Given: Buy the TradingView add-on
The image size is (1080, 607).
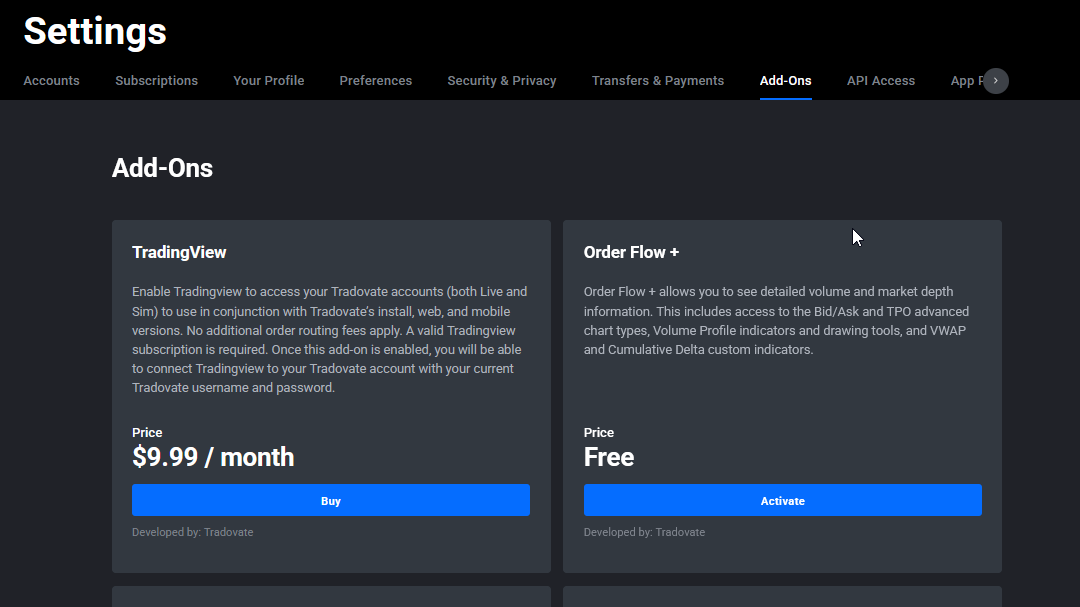Looking at the screenshot, I should tap(331, 500).
